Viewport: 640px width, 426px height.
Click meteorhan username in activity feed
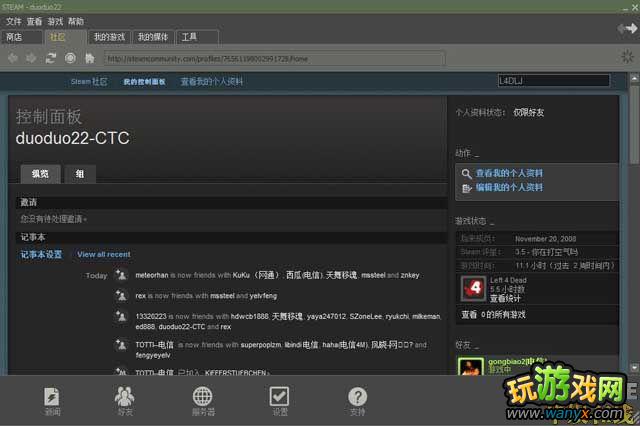pyautogui.click(x=152, y=275)
